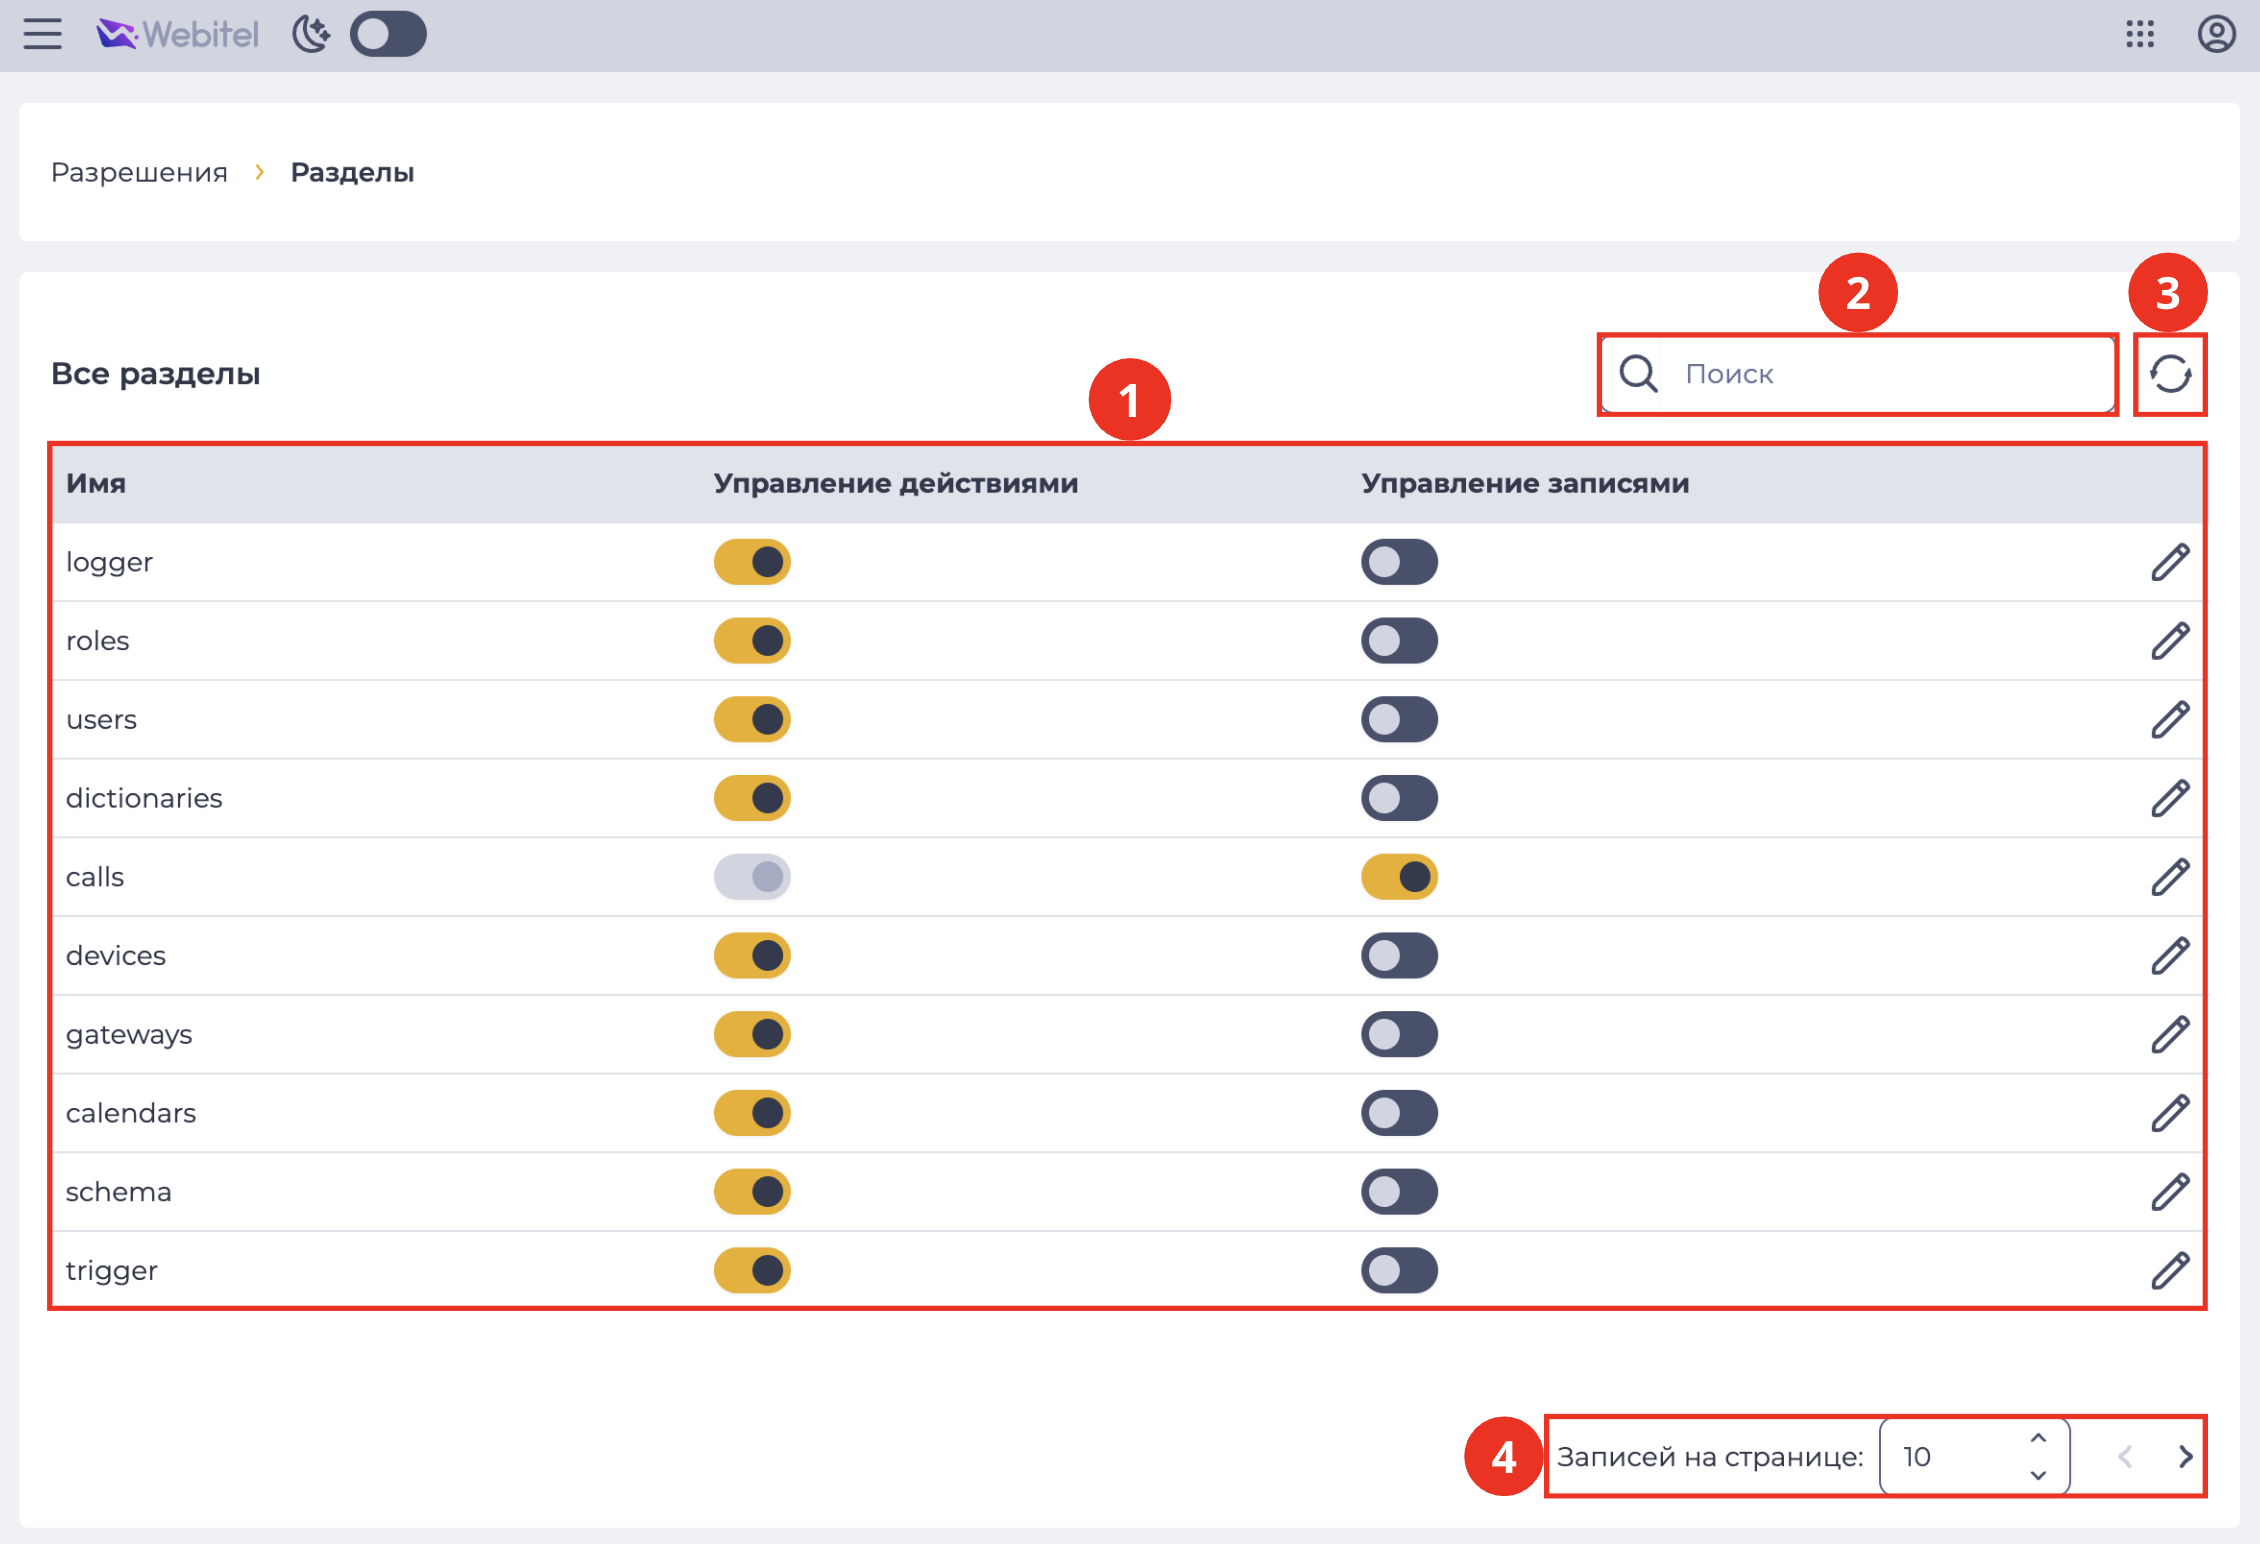The width and height of the screenshot is (2260, 1544).
Task: Click the Разделы breadcrumb
Action: [352, 172]
